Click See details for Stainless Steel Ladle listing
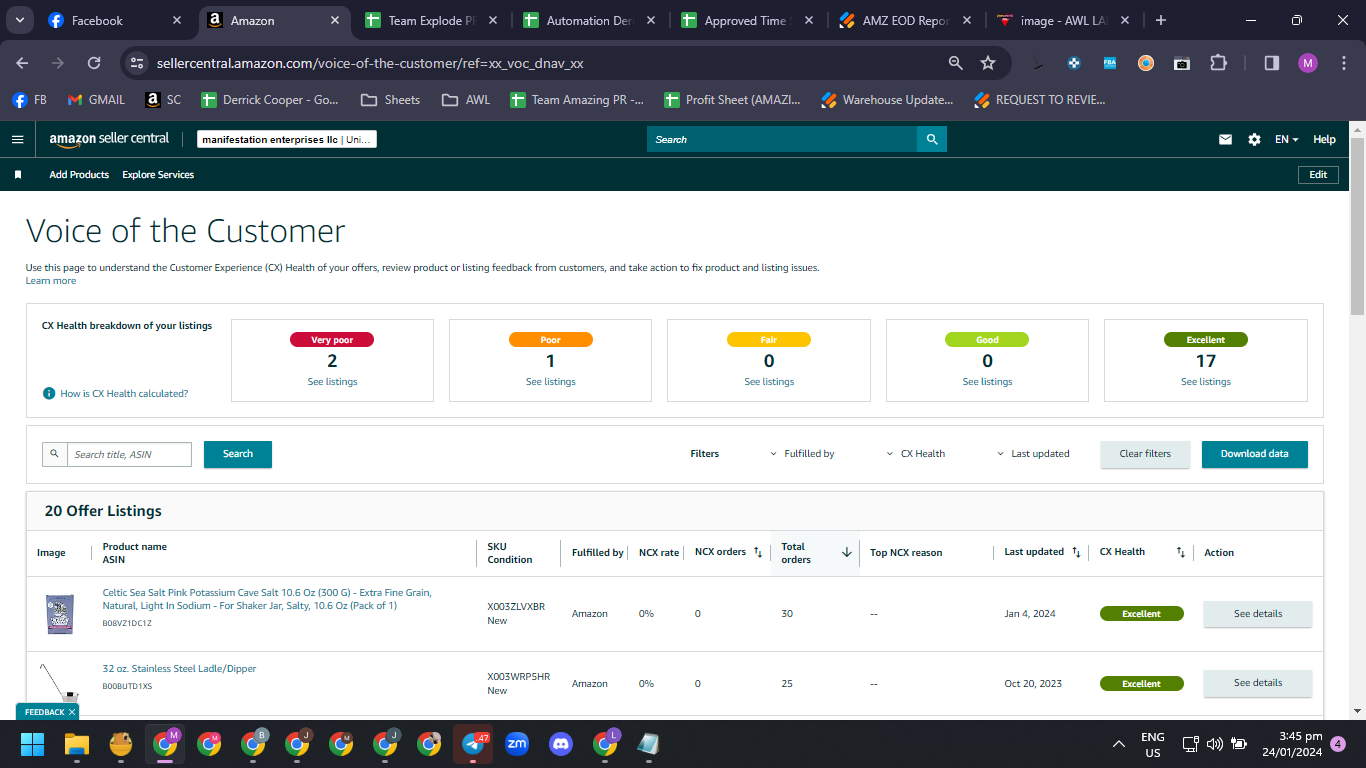 click(x=1257, y=683)
